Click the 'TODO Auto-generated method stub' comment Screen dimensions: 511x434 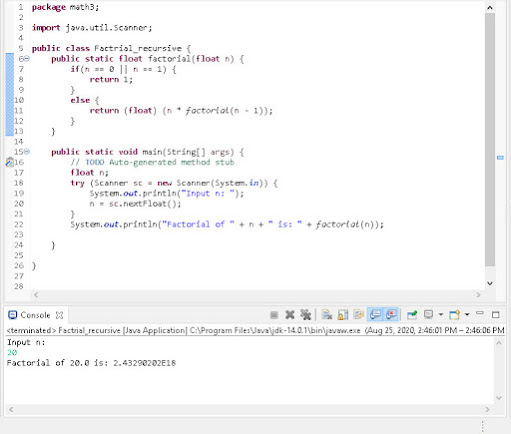point(159,162)
